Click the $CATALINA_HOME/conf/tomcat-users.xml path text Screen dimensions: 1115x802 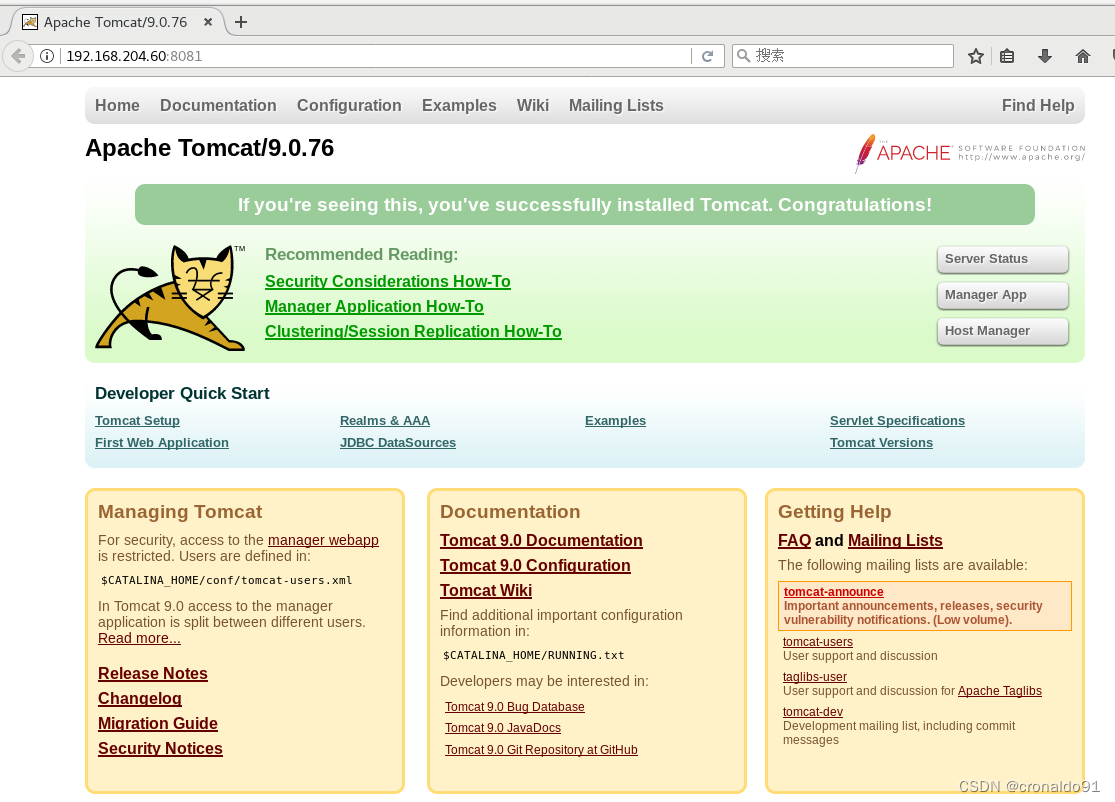pyautogui.click(x=227, y=580)
